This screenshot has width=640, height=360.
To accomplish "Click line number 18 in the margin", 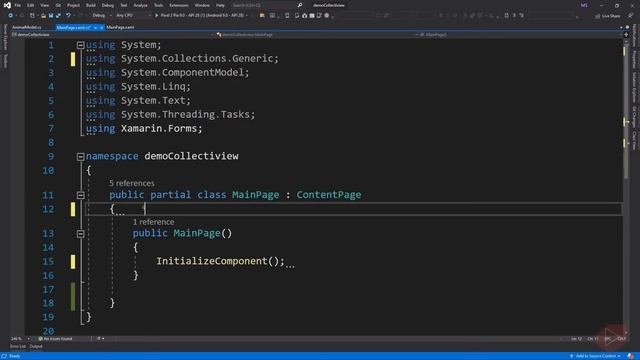I will (x=48, y=303).
